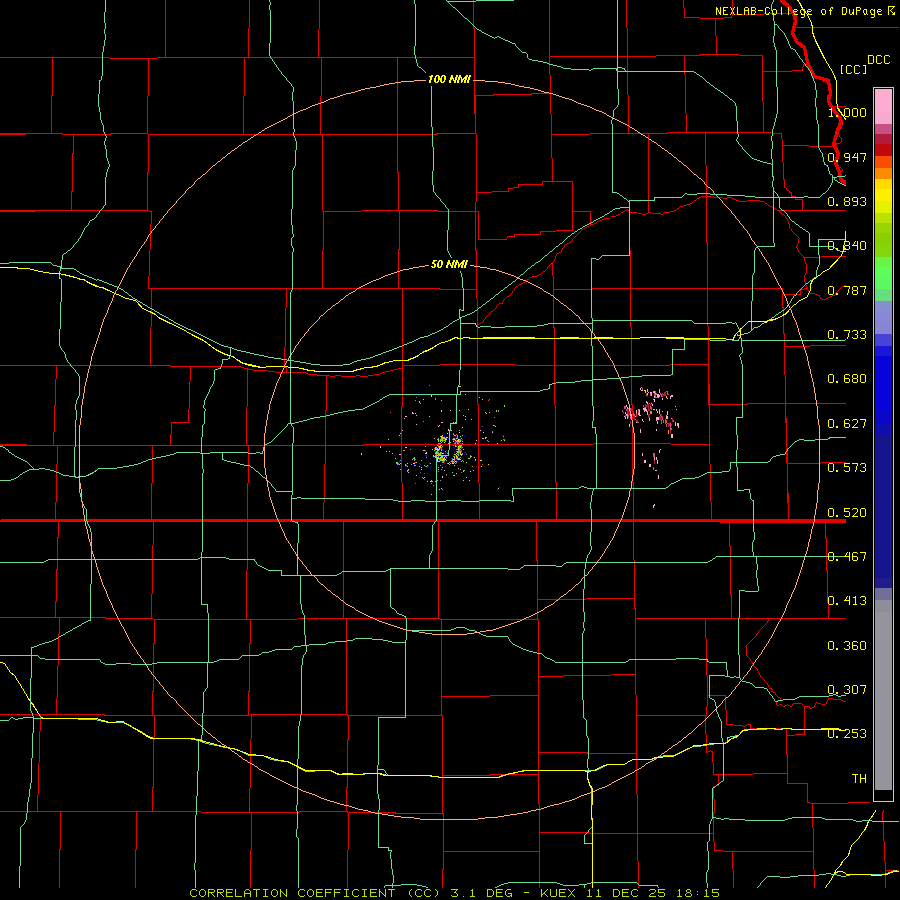The image size is (900, 900).
Task: Pick the gray segment of the color bar
Action: click(x=883, y=695)
